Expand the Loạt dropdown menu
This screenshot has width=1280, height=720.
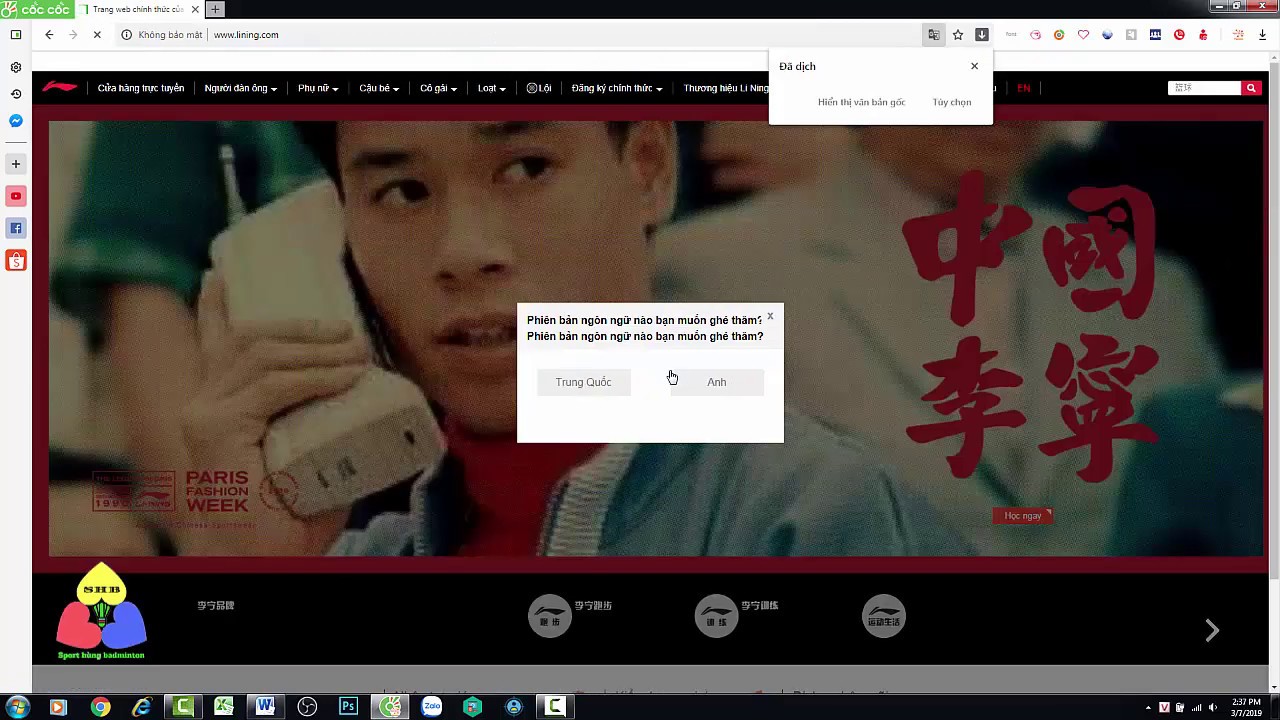coord(492,88)
